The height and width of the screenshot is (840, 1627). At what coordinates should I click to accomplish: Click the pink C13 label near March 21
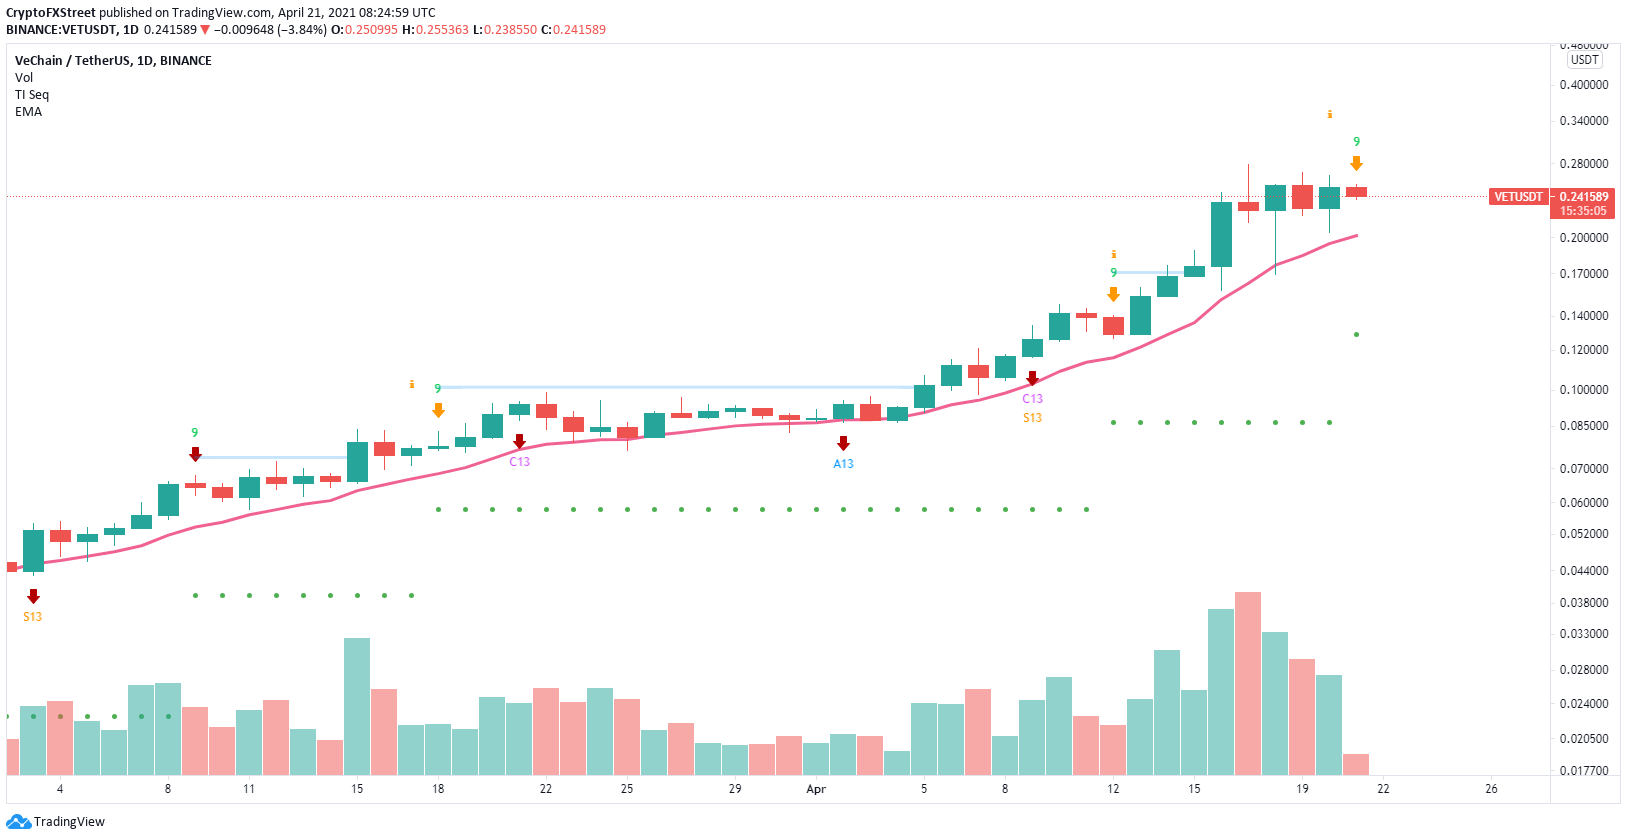click(x=519, y=462)
